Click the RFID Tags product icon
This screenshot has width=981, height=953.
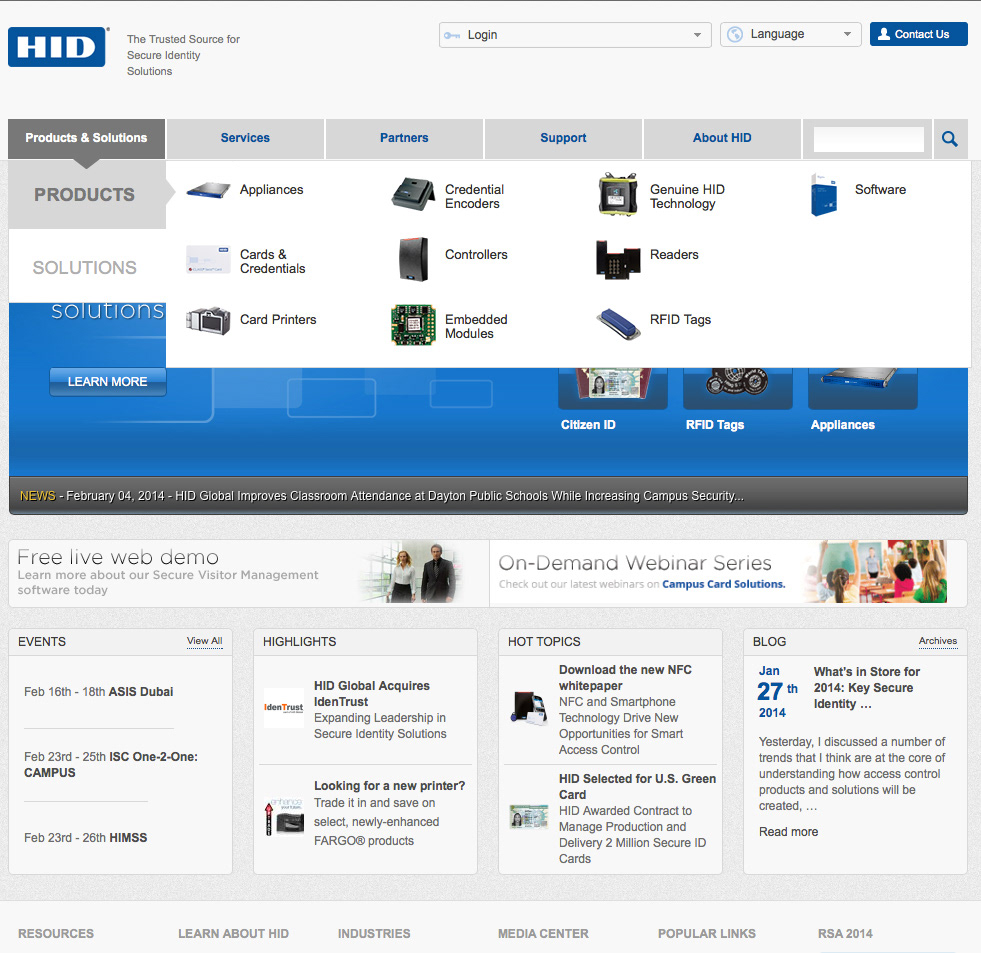[x=618, y=322]
